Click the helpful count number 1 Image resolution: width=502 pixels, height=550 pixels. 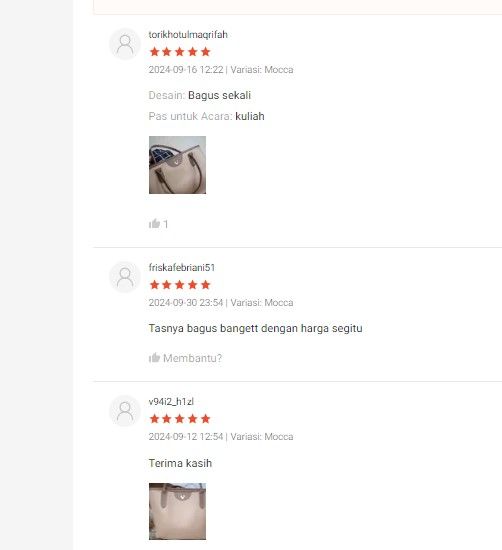coord(166,224)
